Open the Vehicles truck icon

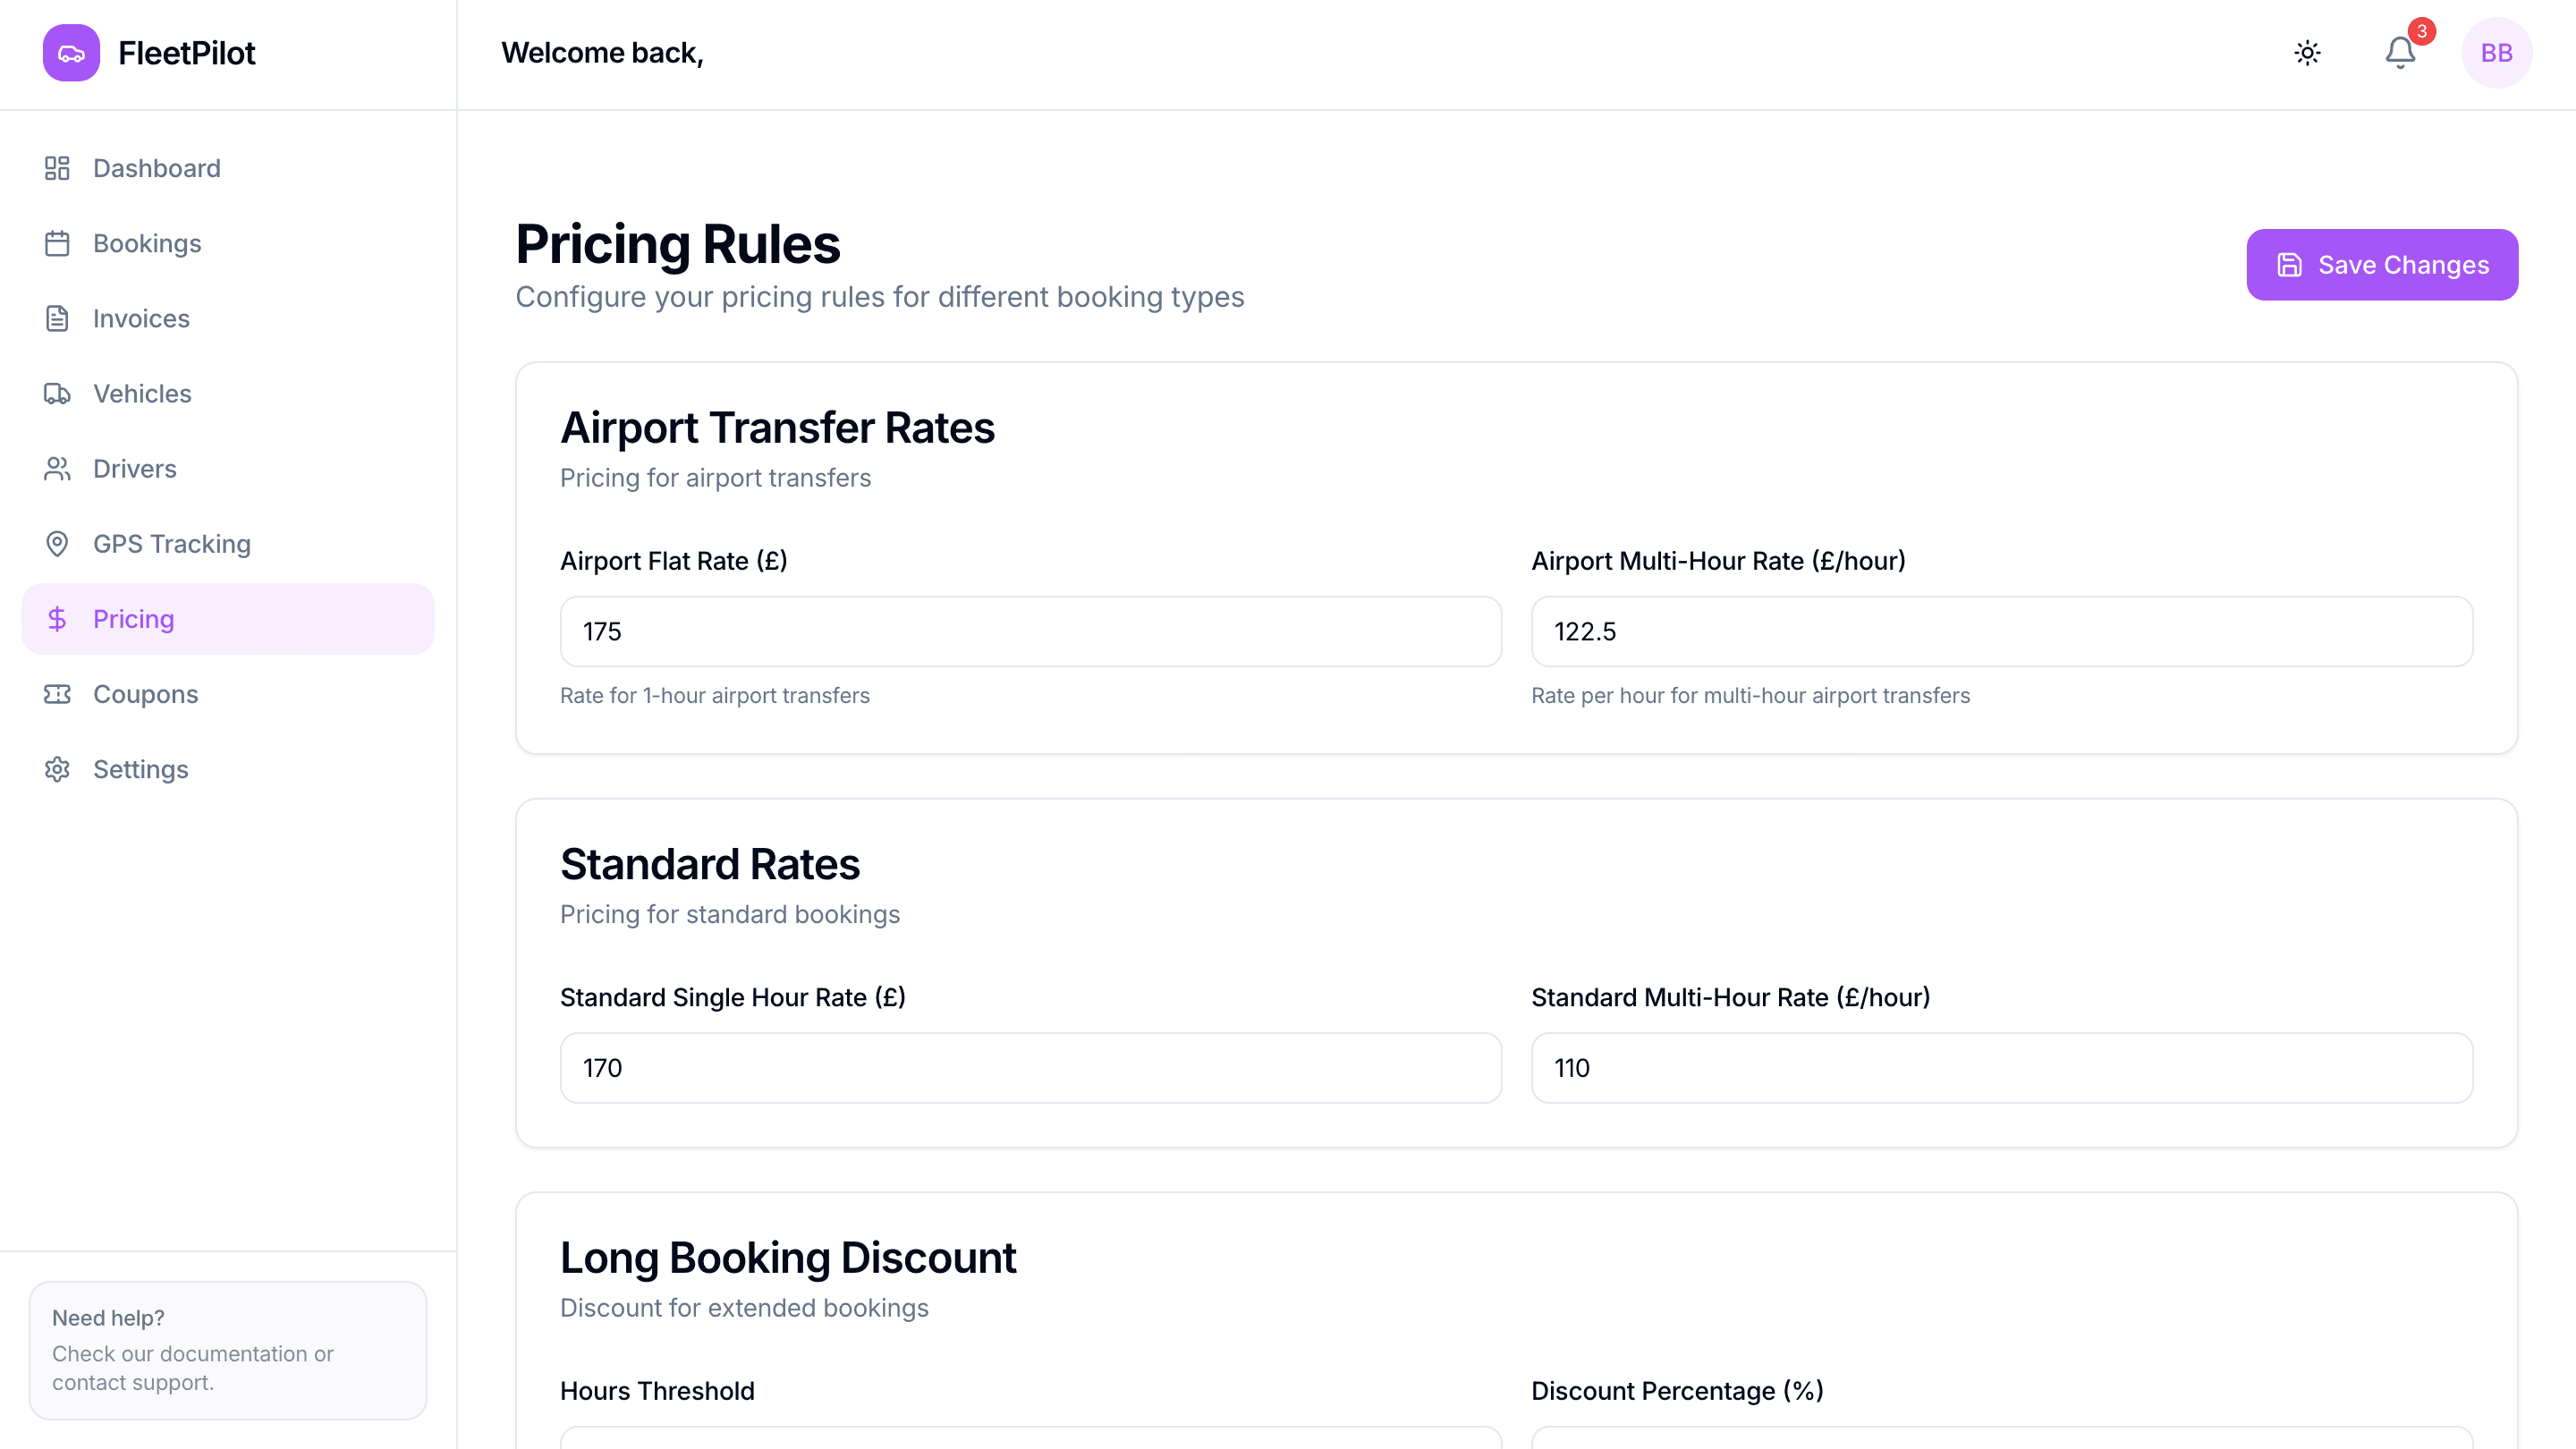[x=57, y=393]
